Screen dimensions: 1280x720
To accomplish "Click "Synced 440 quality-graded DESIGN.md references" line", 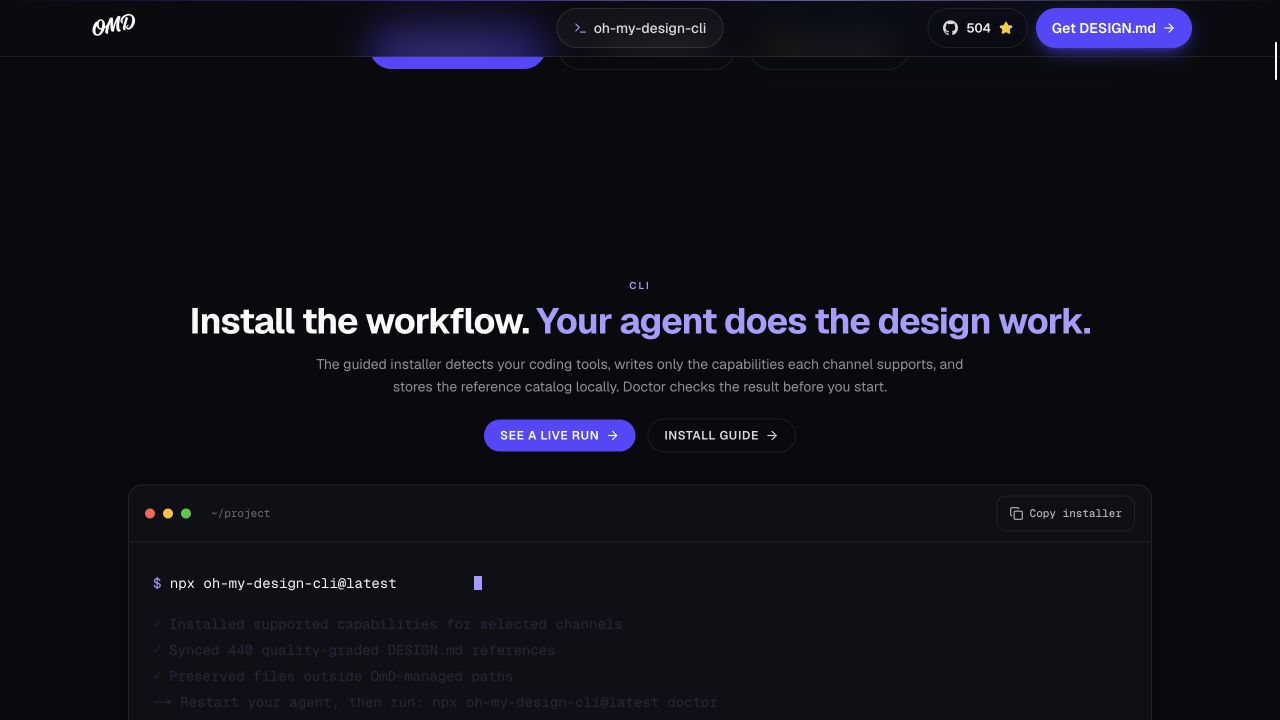I will click(x=354, y=650).
